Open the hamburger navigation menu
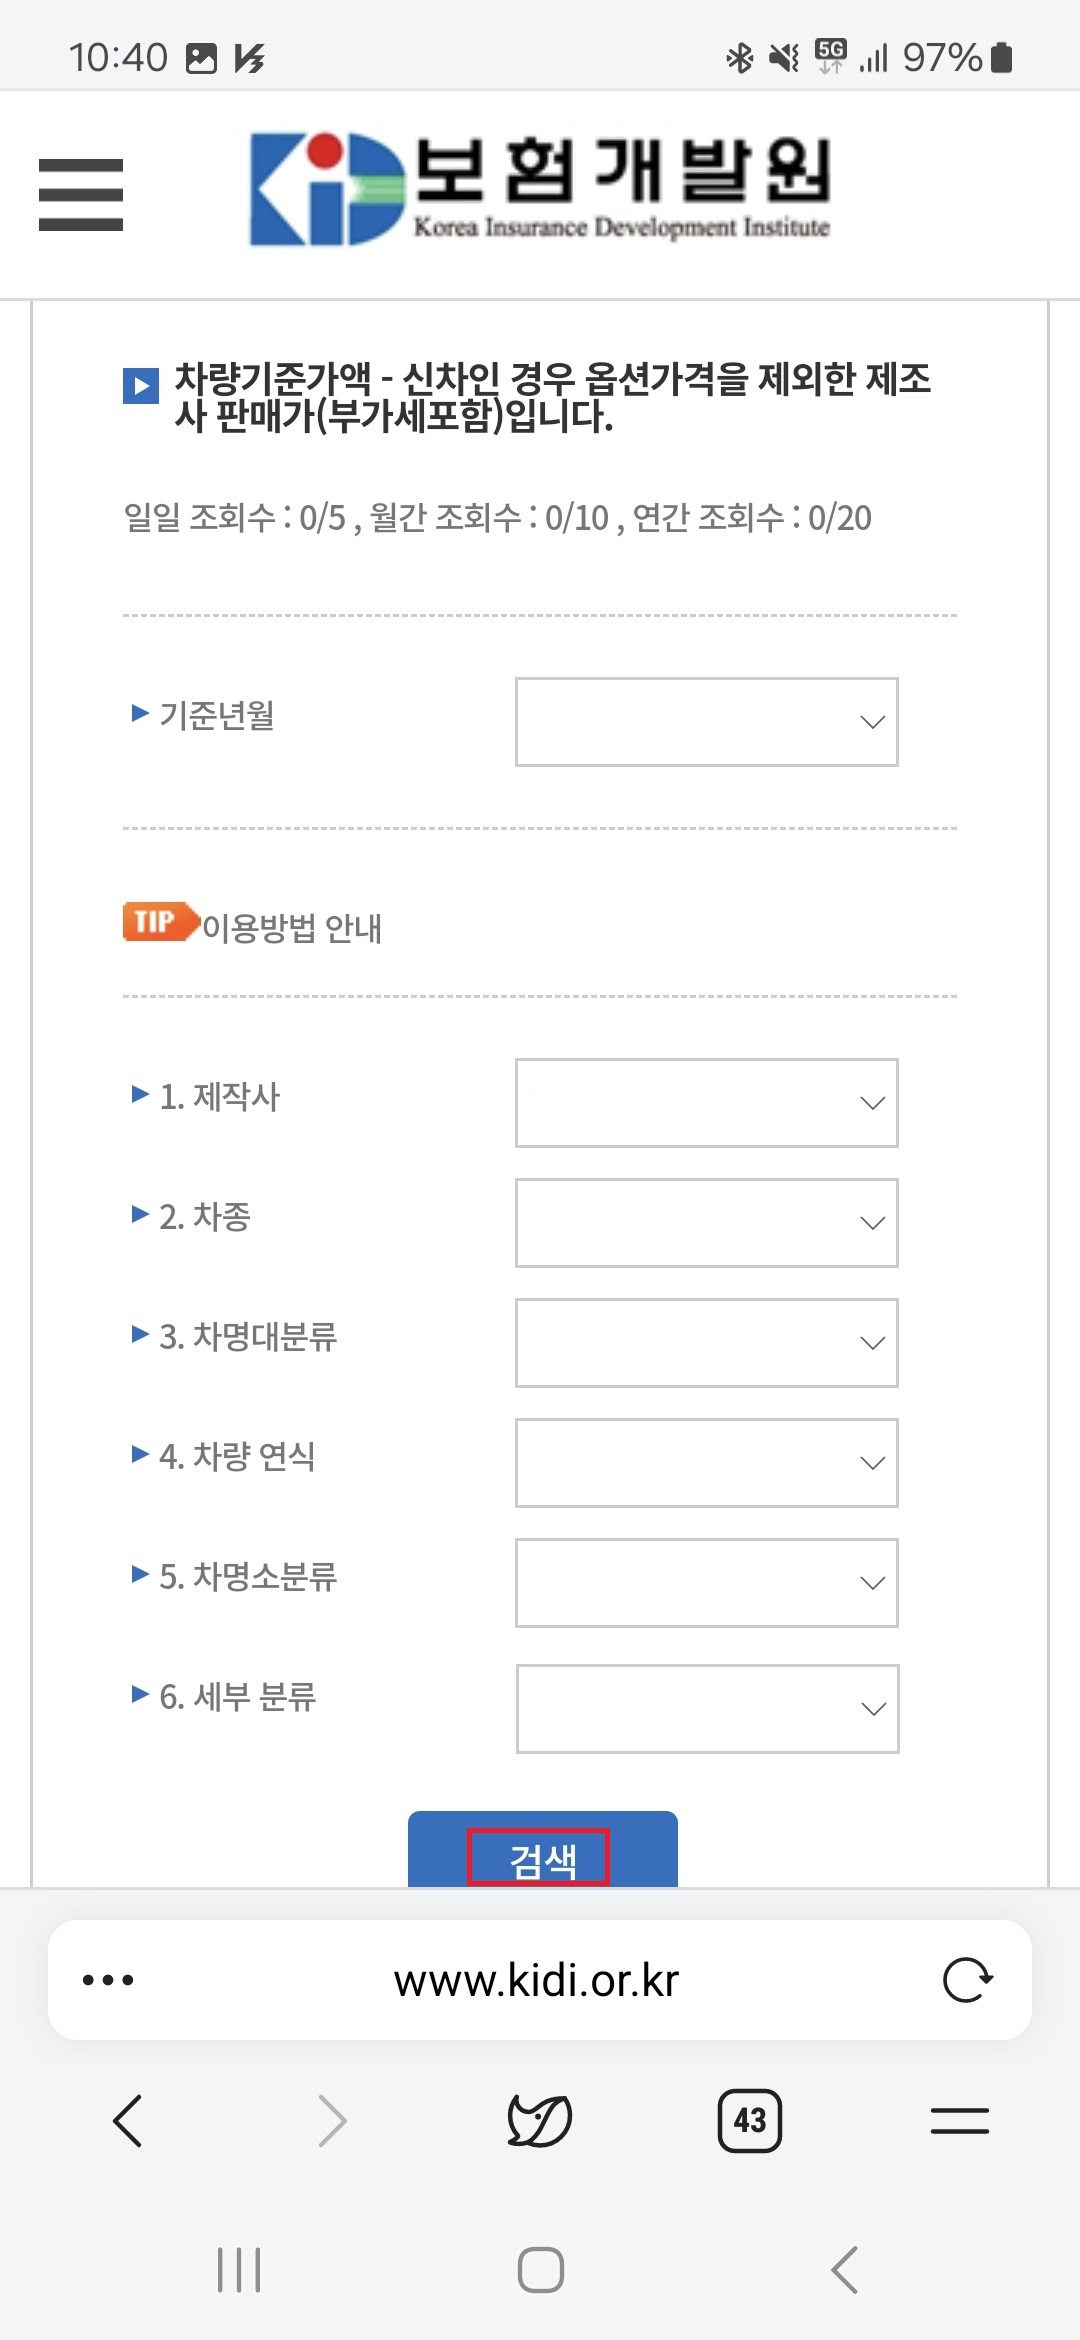 pyautogui.click(x=80, y=190)
